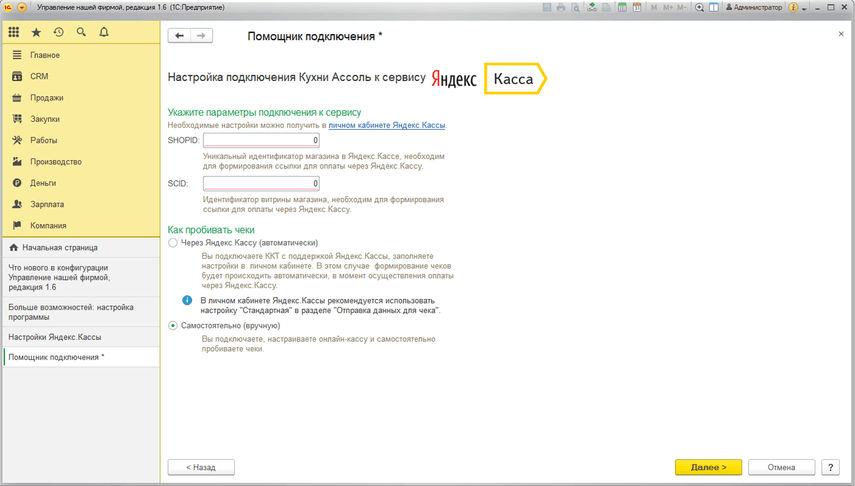Screen dimensions: 855x486
Task: Open Favorites star icon
Action: pos(37,32)
